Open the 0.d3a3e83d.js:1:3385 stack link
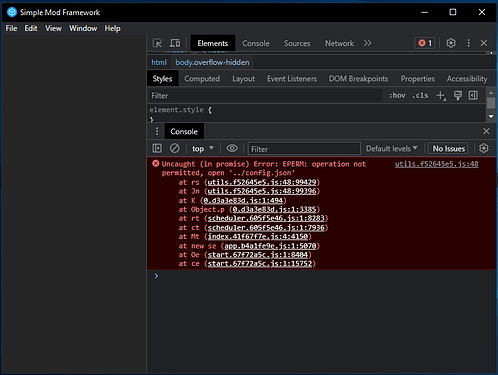 (x=274, y=209)
